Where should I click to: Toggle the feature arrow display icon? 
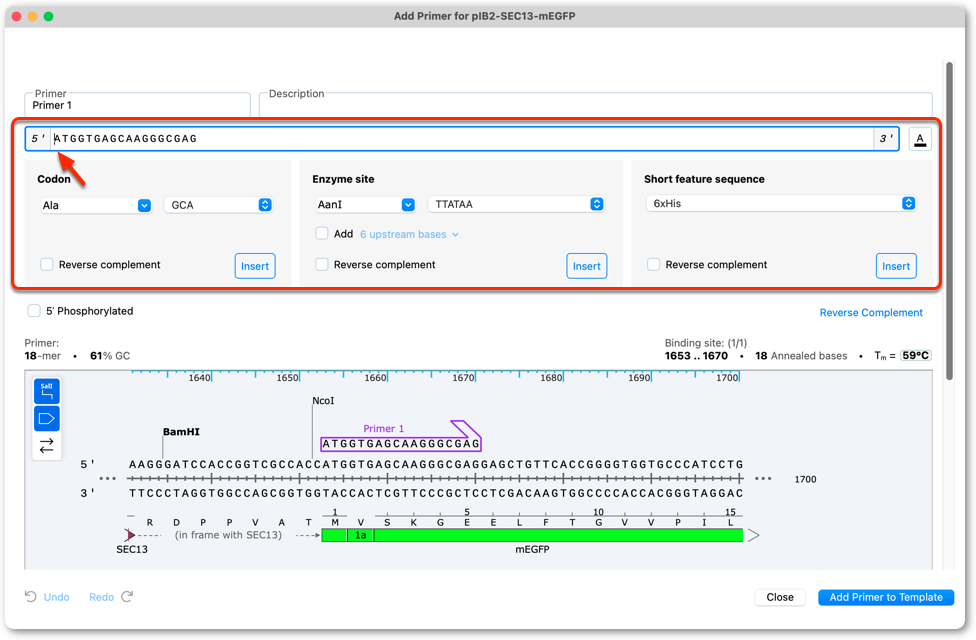pos(47,418)
